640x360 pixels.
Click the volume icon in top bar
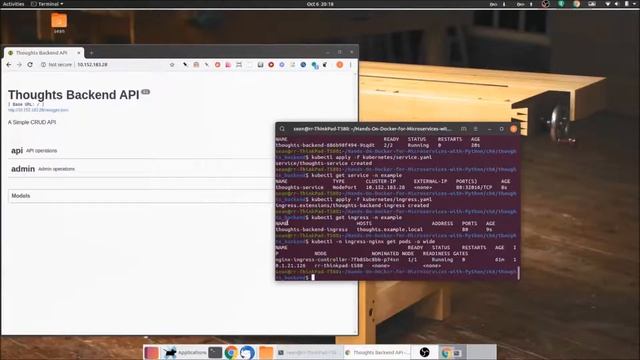[616, 4]
